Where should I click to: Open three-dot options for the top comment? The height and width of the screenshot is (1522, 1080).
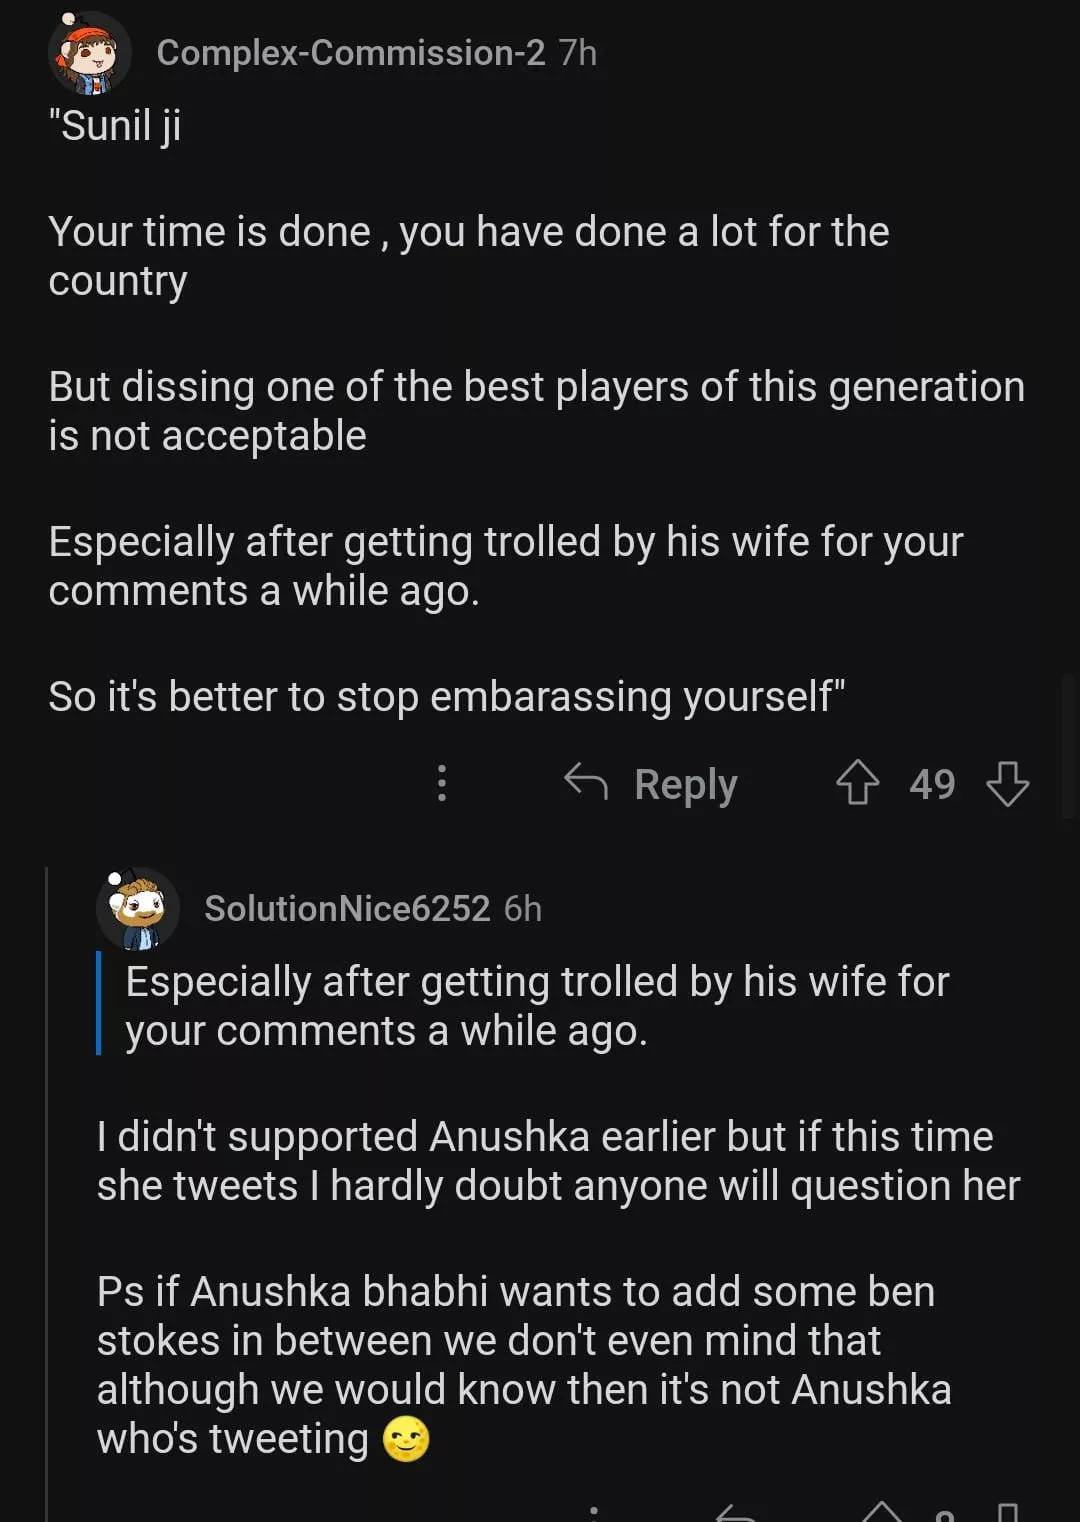[x=442, y=783]
